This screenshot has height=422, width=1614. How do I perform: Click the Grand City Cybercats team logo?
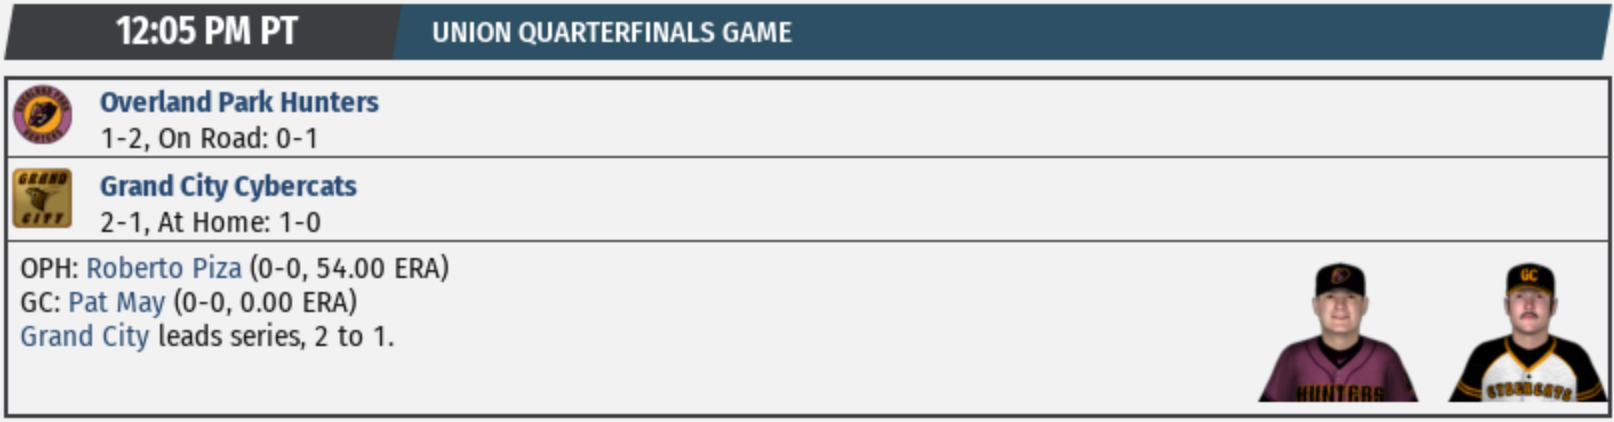click(x=42, y=198)
